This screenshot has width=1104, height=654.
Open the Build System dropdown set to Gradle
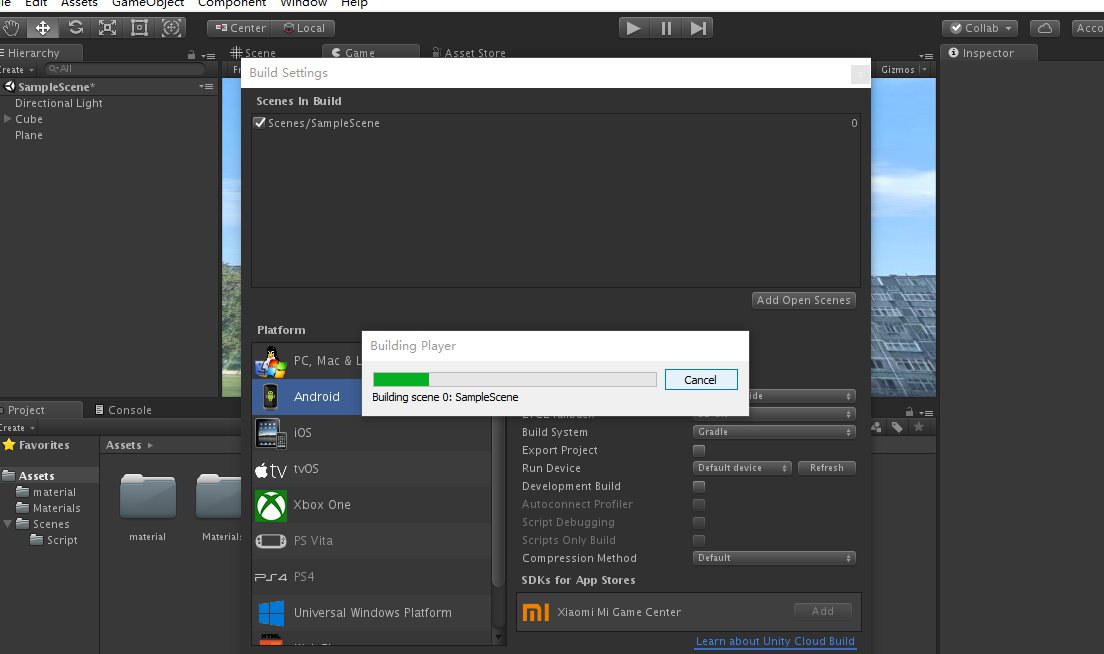point(774,431)
